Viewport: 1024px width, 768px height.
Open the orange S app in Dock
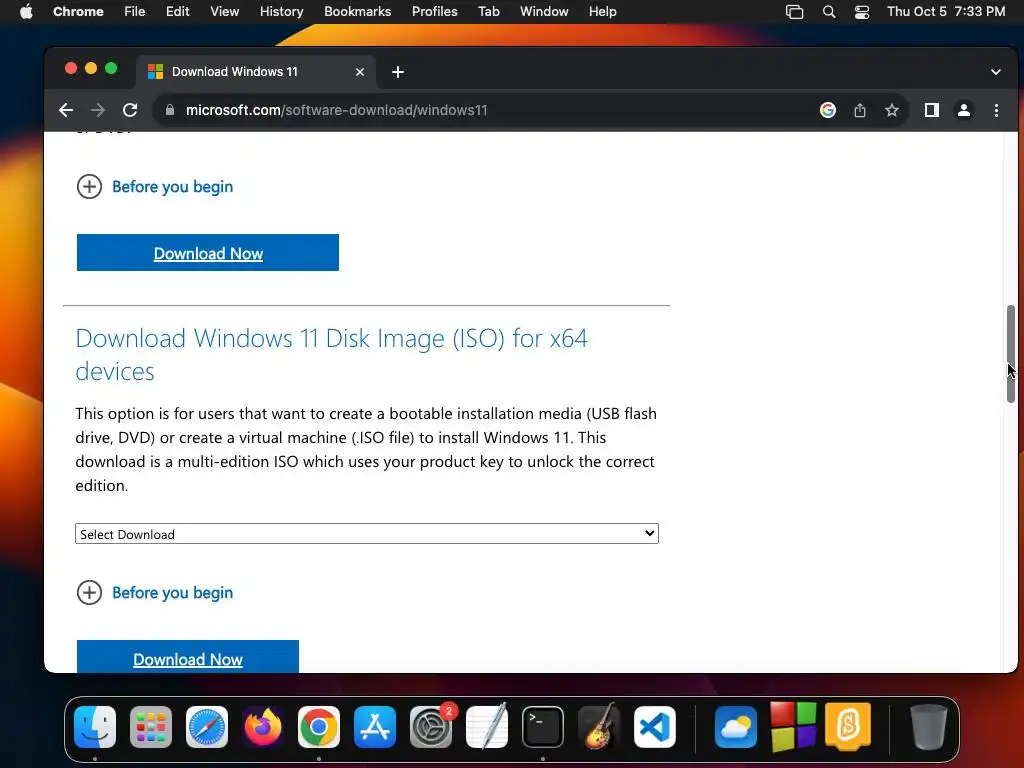pyautogui.click(x=848, y=727)
